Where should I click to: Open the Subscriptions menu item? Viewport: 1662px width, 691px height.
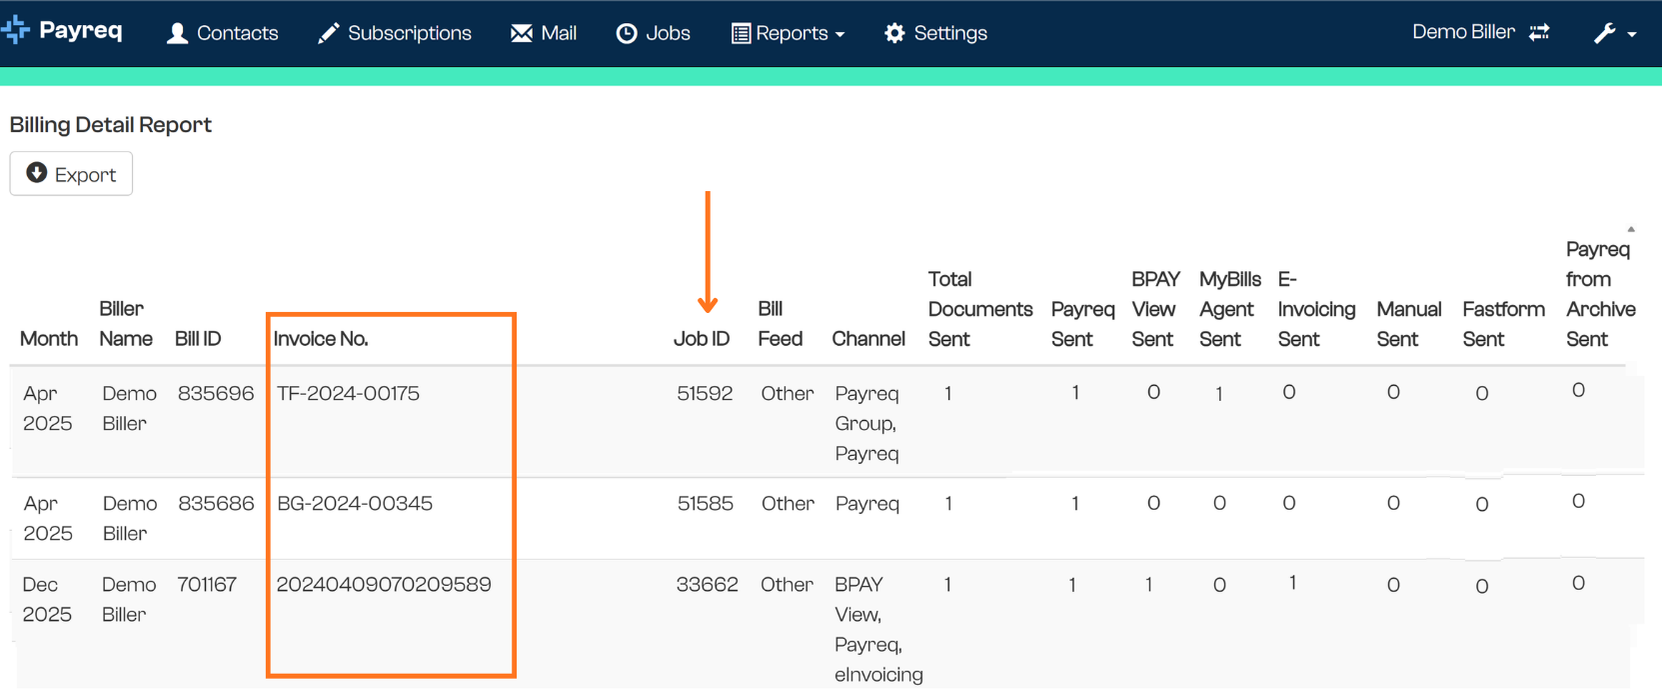click(394, 33)
